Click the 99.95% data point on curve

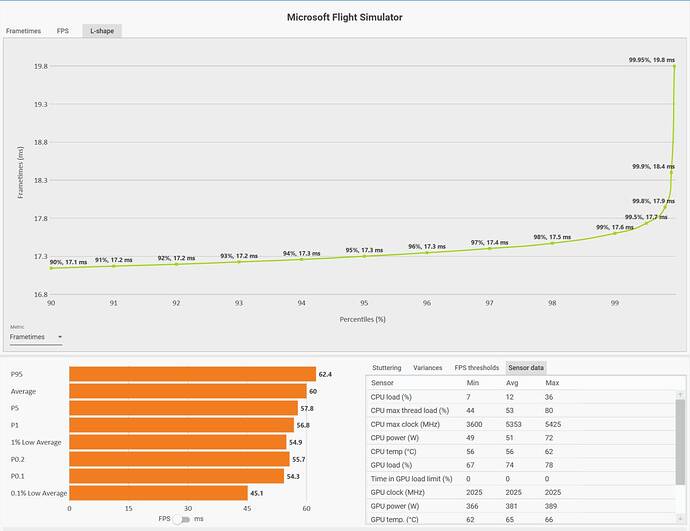tap(674, 66)
